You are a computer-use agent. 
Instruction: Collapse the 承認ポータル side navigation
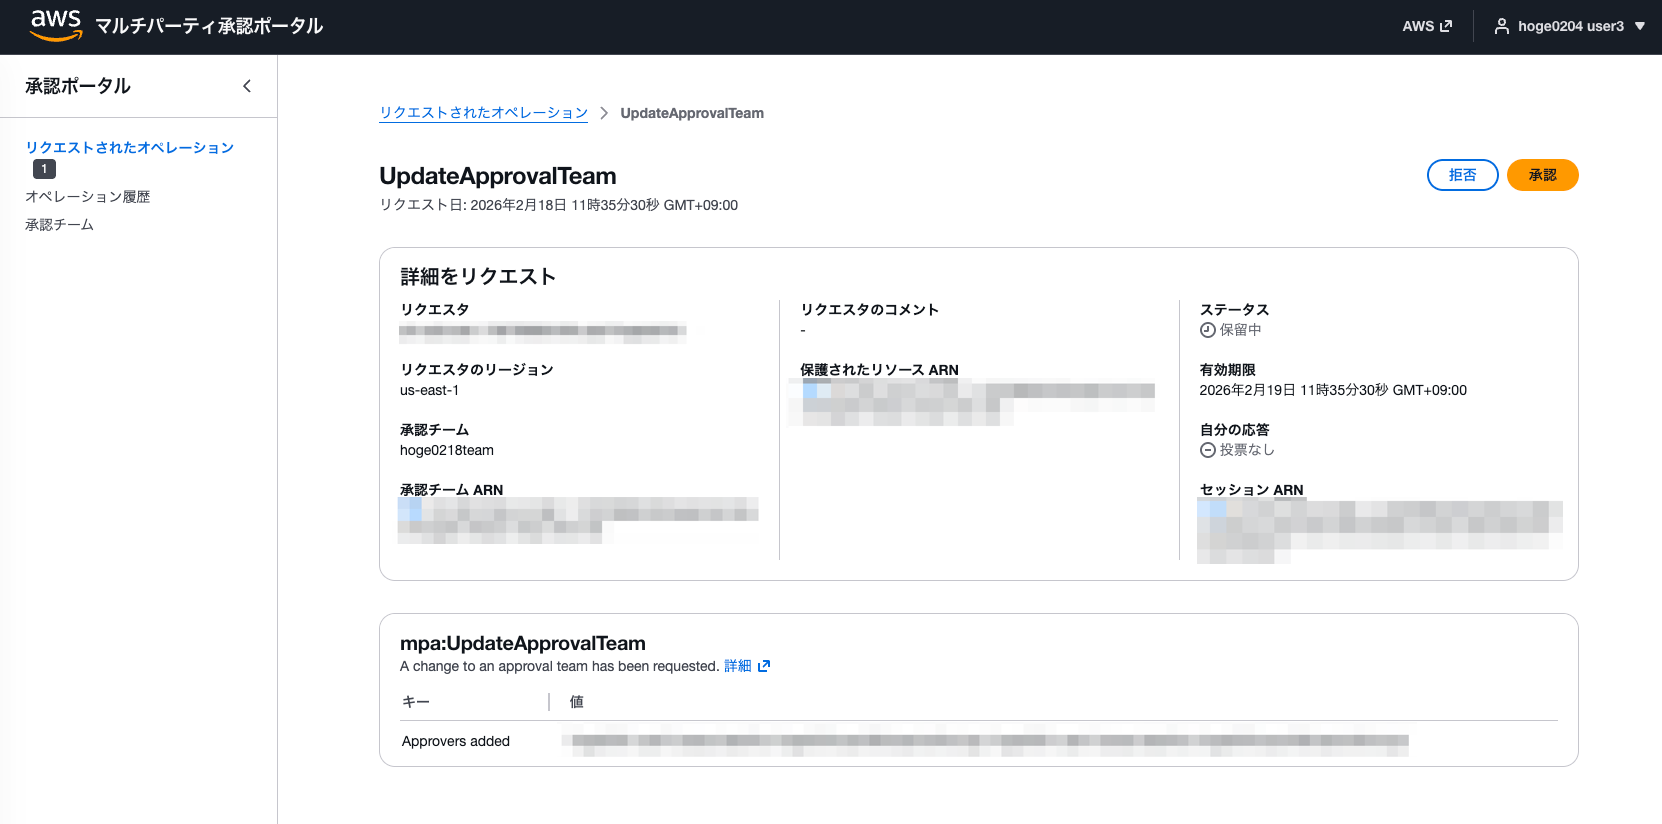coord(247,86)
